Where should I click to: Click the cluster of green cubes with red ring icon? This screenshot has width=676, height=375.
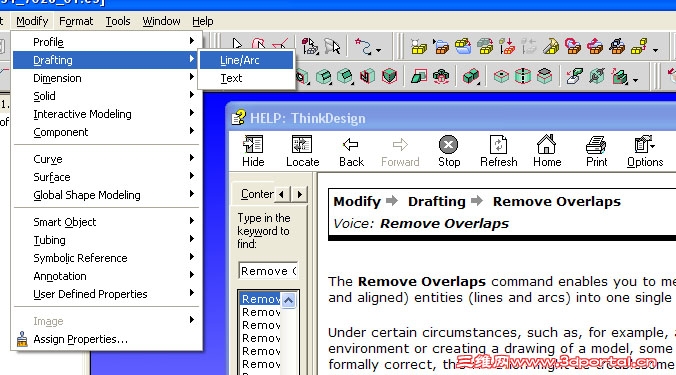(441, 77)
